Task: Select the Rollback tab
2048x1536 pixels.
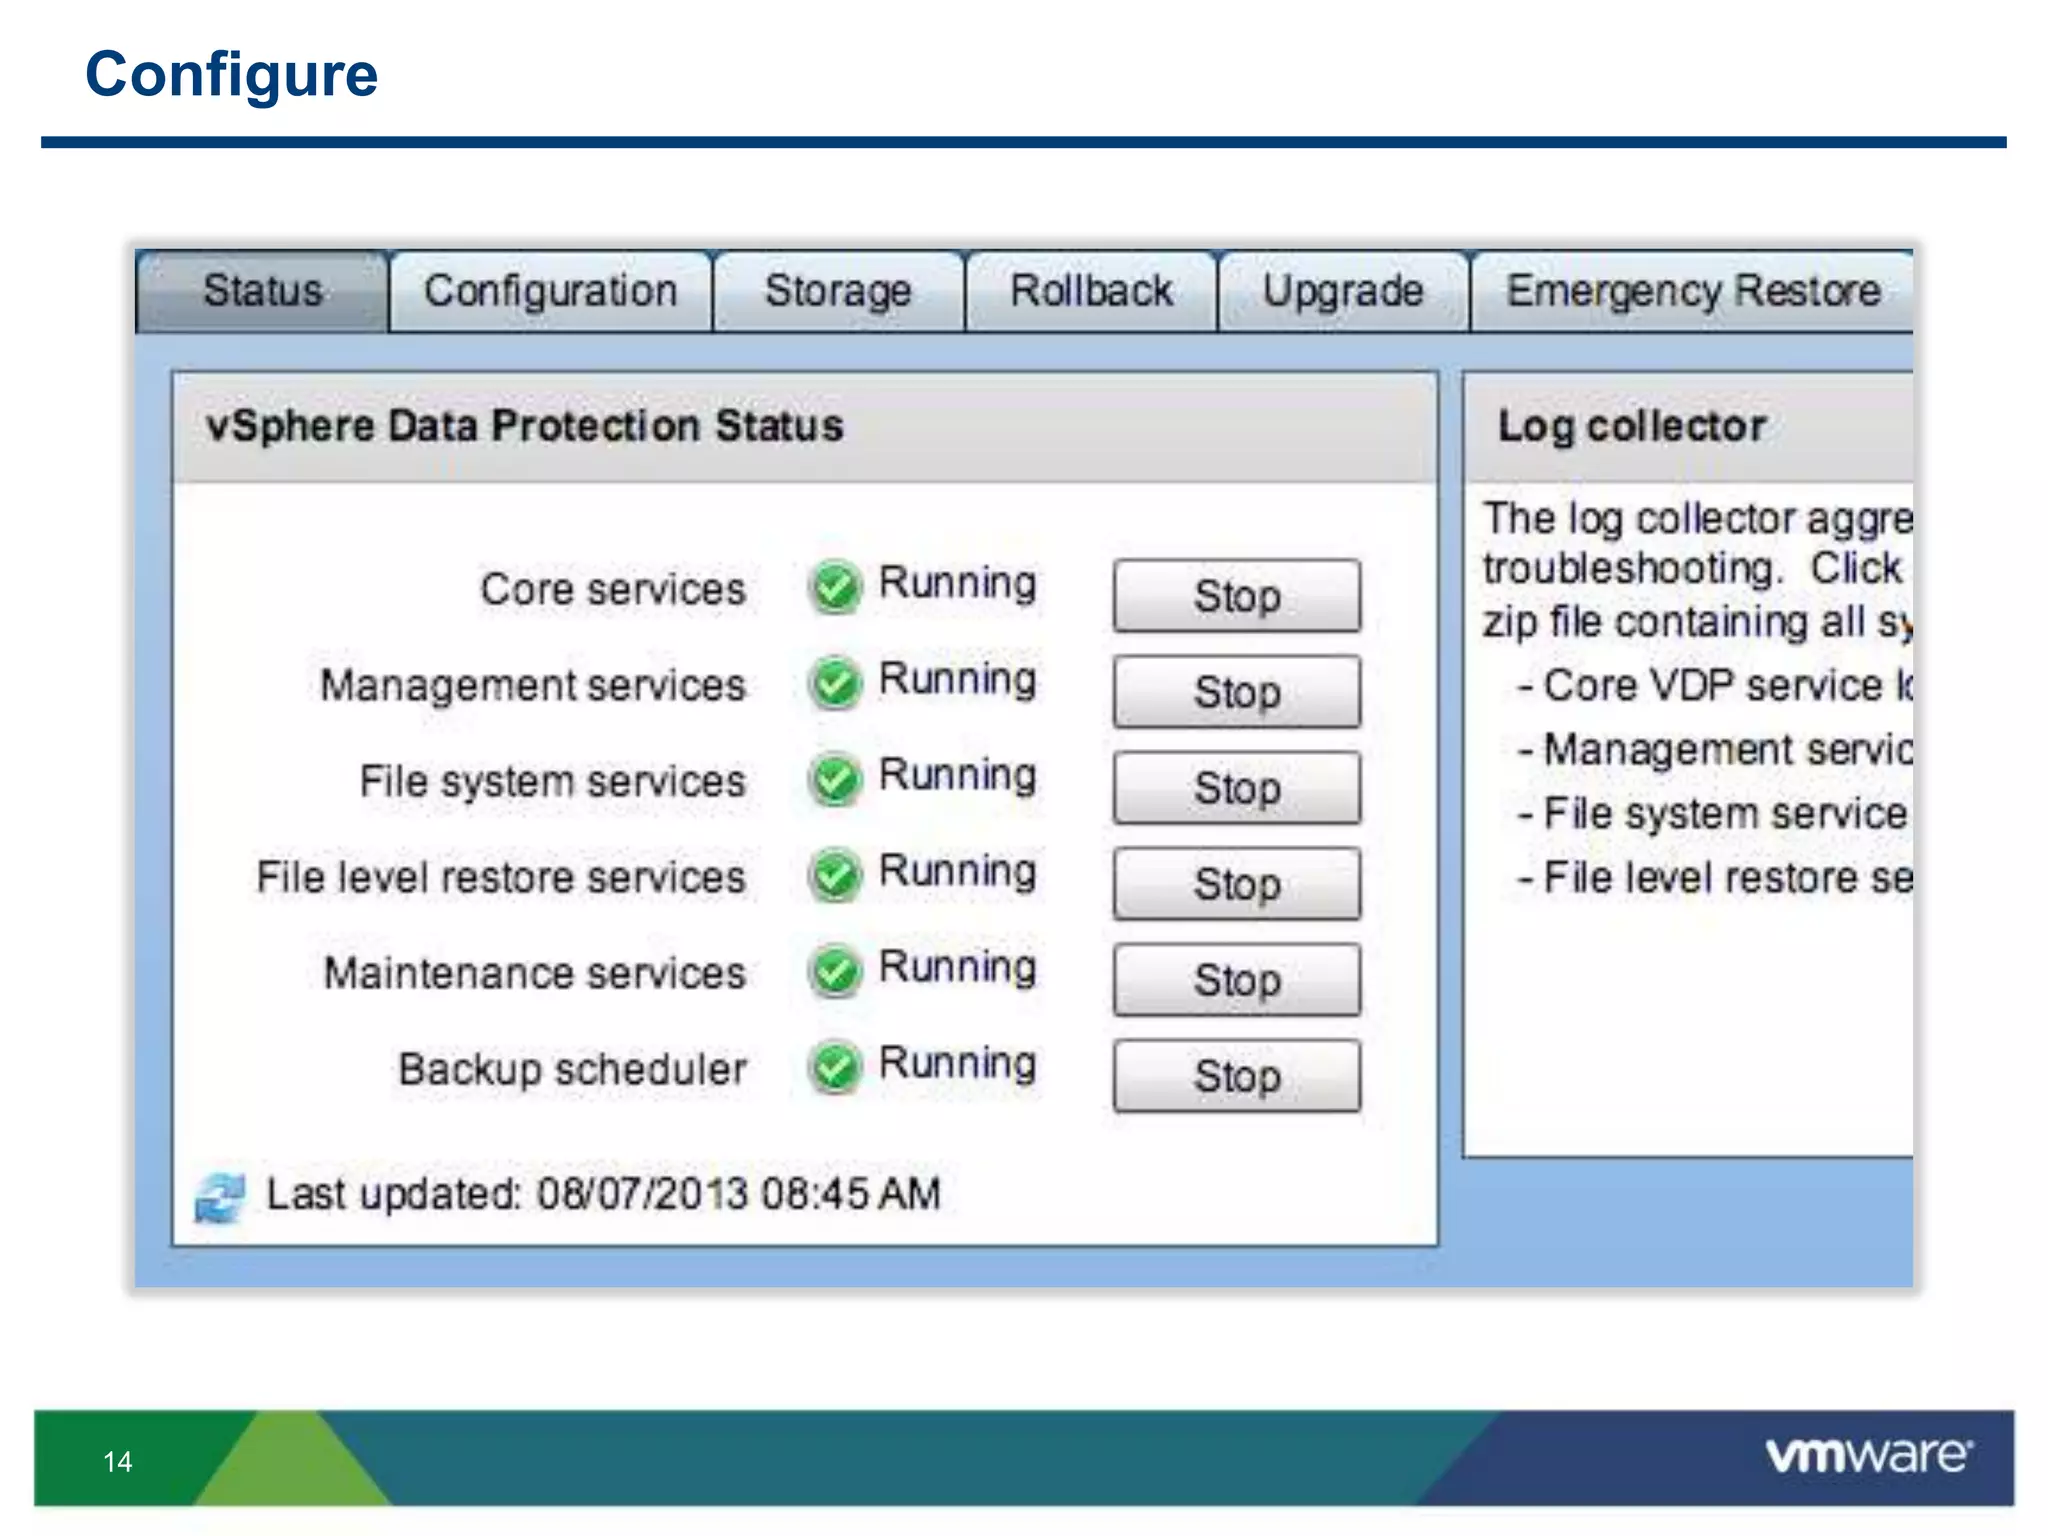Action: [1091, 291]
